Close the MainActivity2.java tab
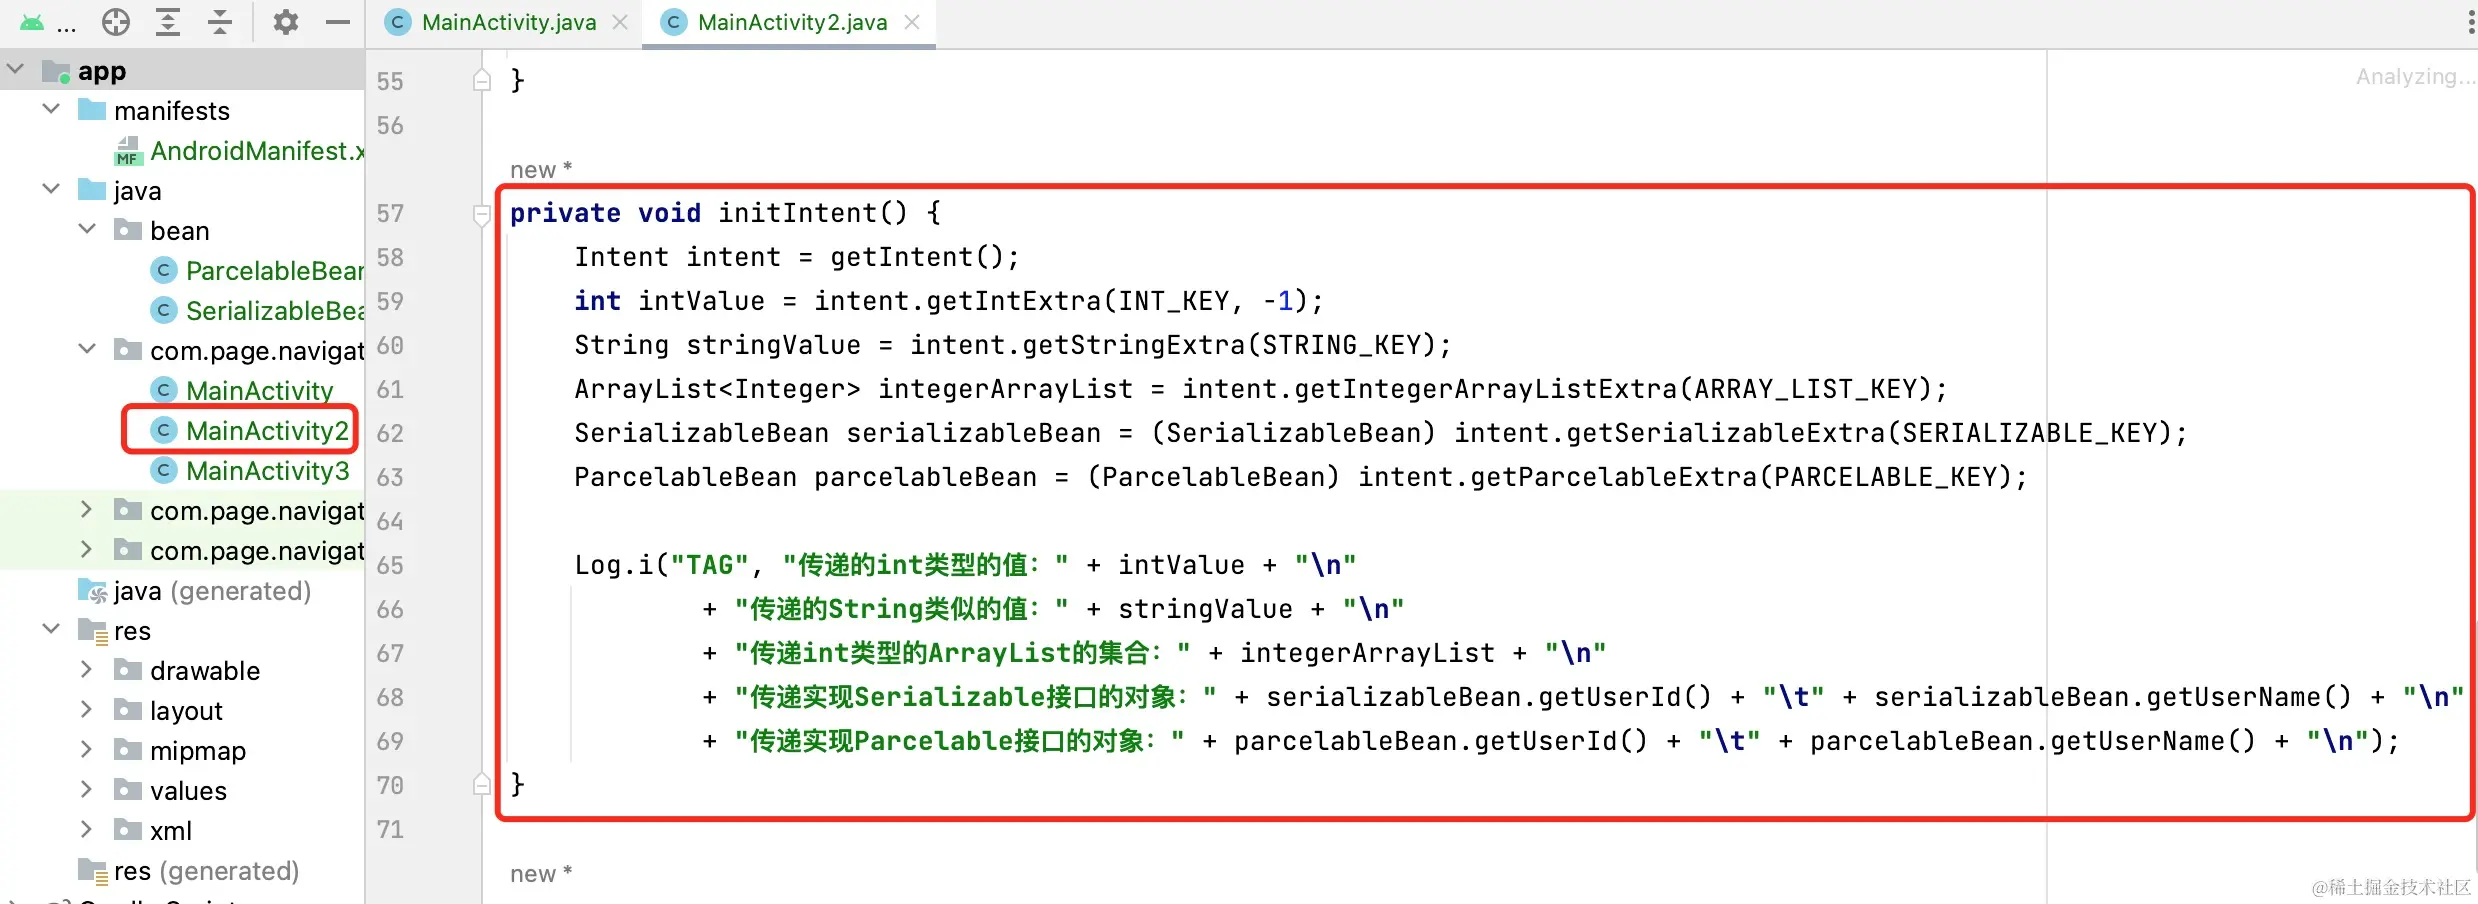 912,22
